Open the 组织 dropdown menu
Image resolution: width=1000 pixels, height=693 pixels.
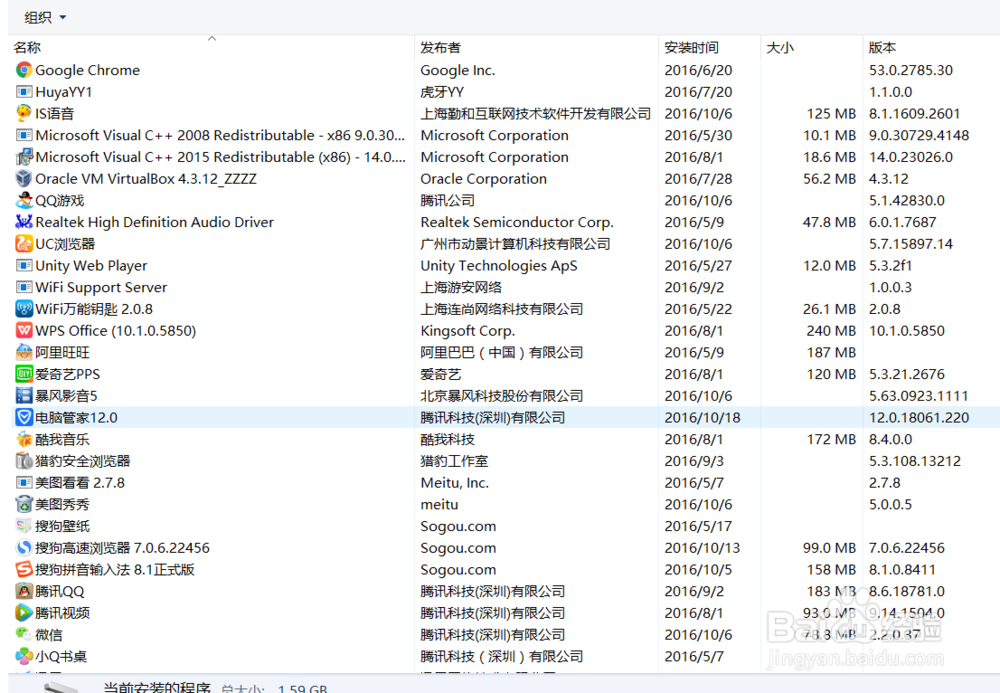coord(45,17)
